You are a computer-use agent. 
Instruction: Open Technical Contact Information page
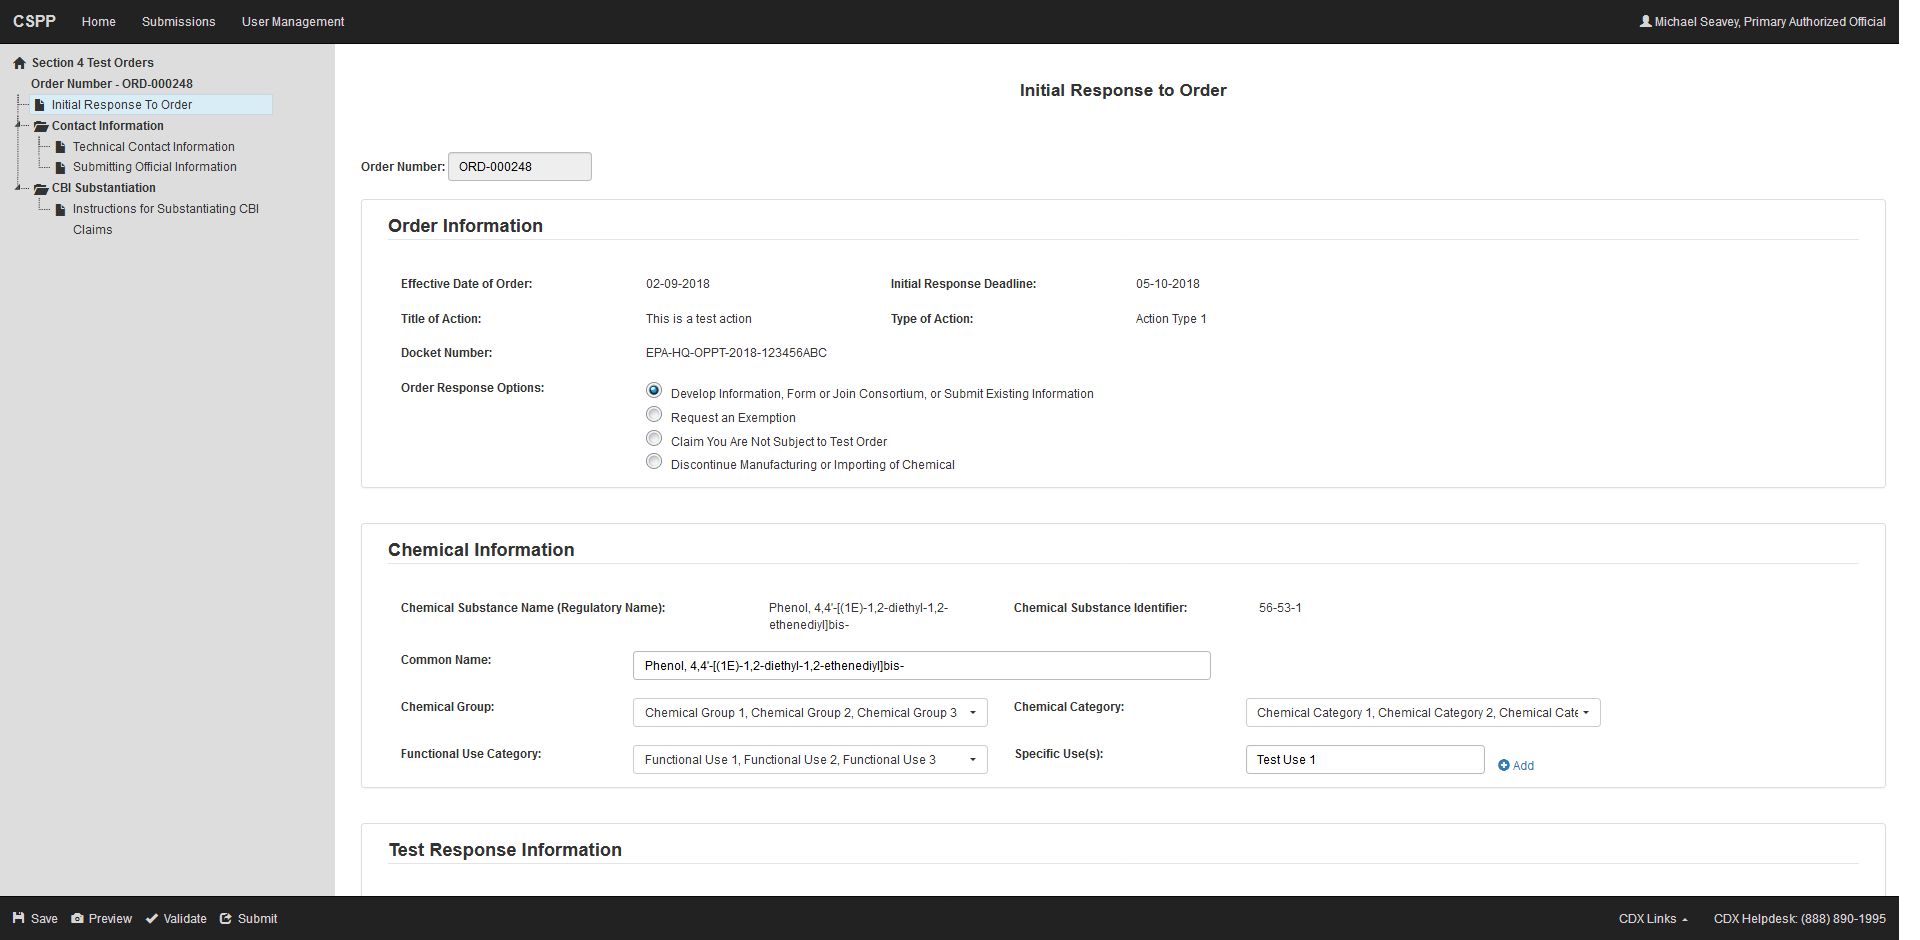tap(153, 147)
